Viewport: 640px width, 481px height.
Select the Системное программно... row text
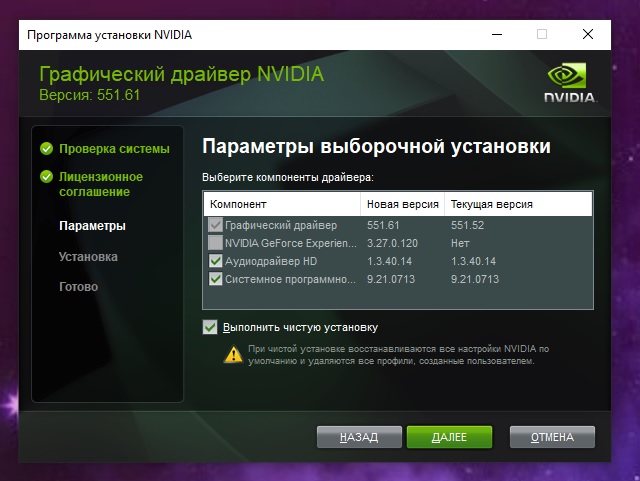tap(290, 279)
